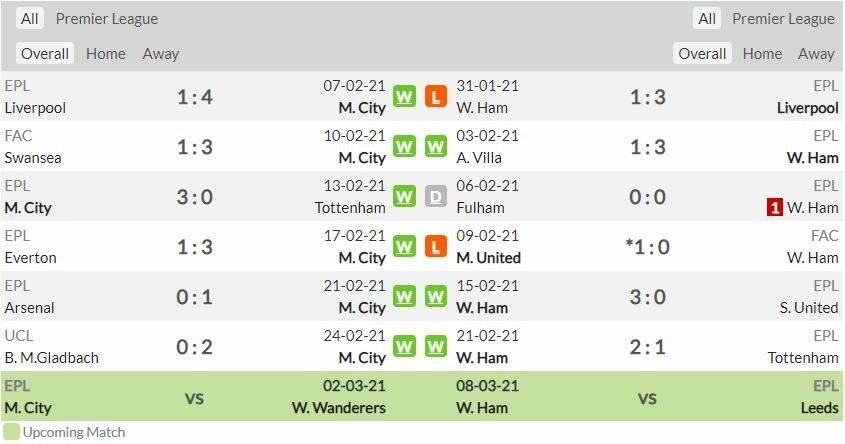845x444 pixels.
Task: Click M. City win badge for 24-02-21
Action: click(404, 347)
